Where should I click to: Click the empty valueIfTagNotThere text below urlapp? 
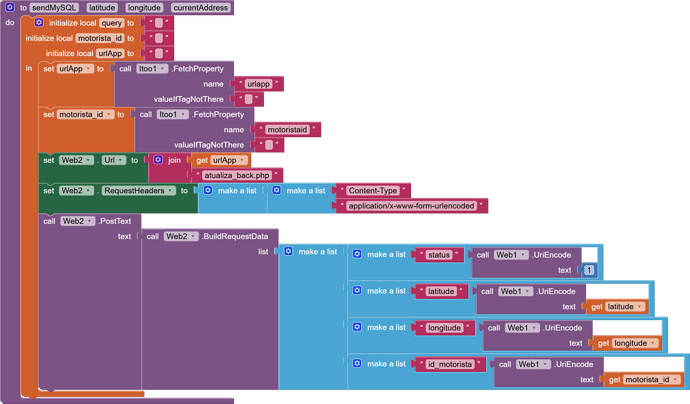[x=249, y=99]
